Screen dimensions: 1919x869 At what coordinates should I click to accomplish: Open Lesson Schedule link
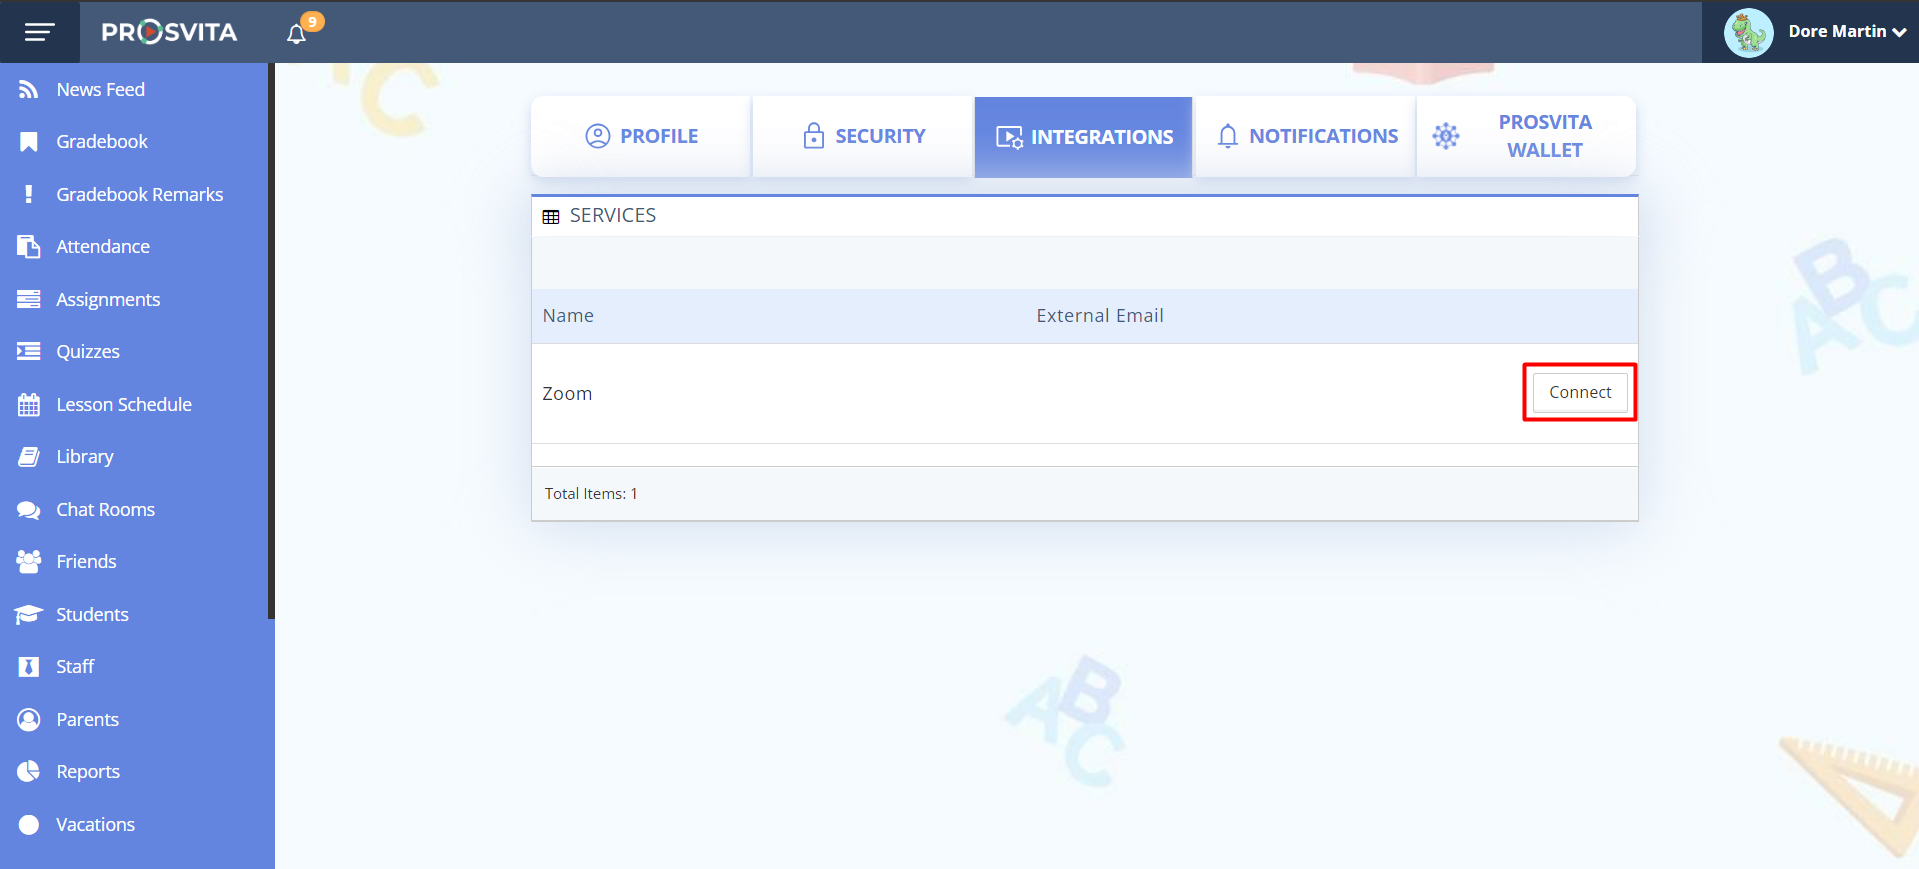click(x=124, y=404)
